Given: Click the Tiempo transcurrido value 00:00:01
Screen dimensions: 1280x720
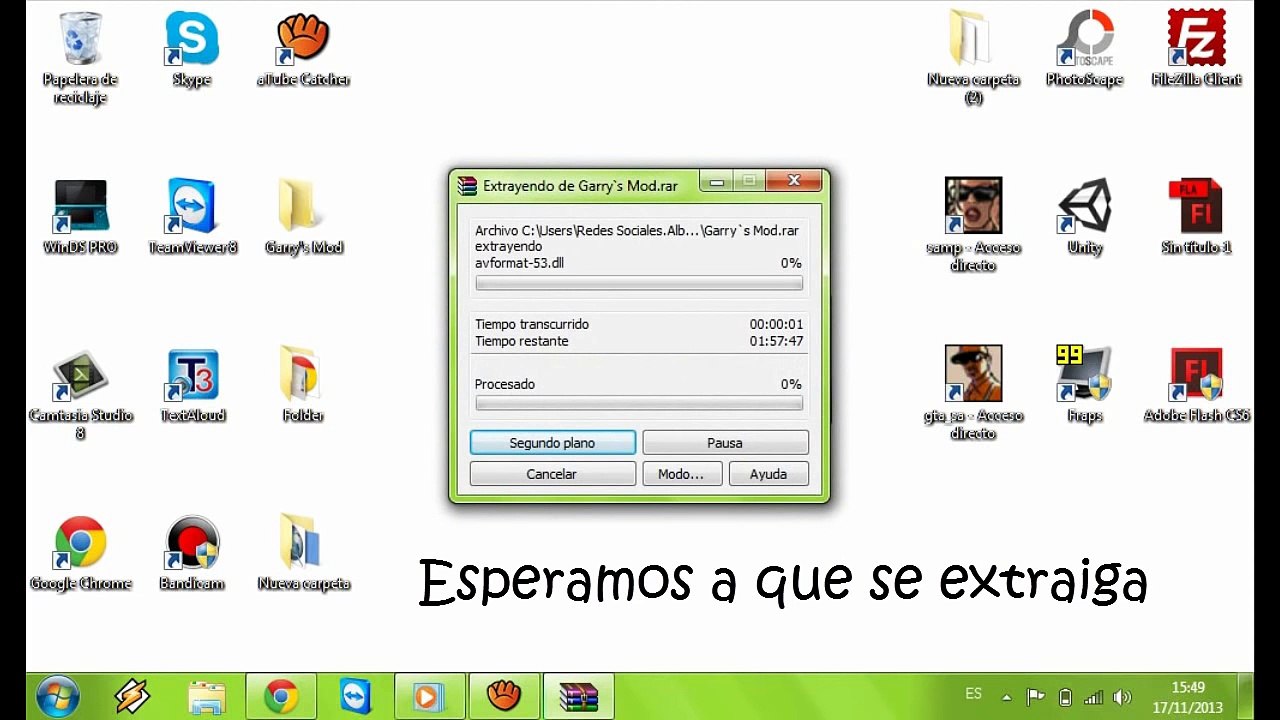Looking at the screenshot, I should point(776,324).
